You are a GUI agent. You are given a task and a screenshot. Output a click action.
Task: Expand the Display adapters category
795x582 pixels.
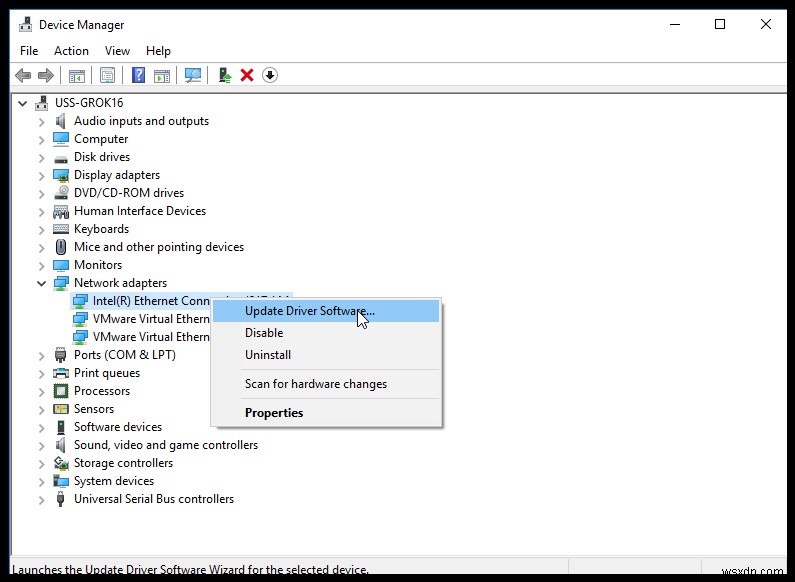pyautogui.click(x=42, y=175)
